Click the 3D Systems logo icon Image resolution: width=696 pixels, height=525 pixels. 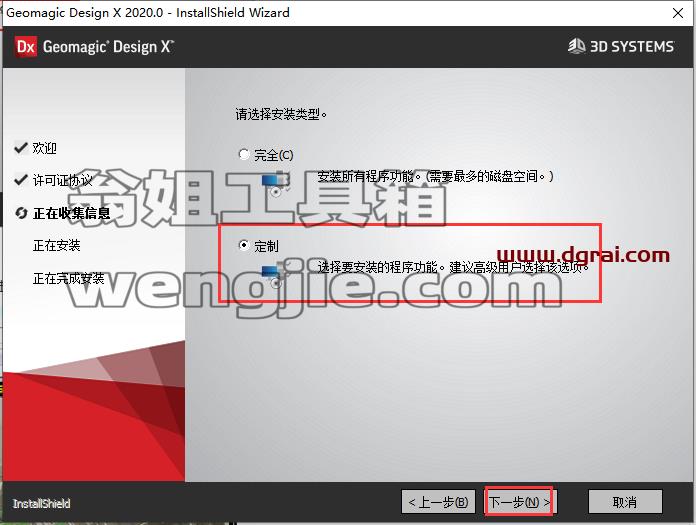(577, 46)
